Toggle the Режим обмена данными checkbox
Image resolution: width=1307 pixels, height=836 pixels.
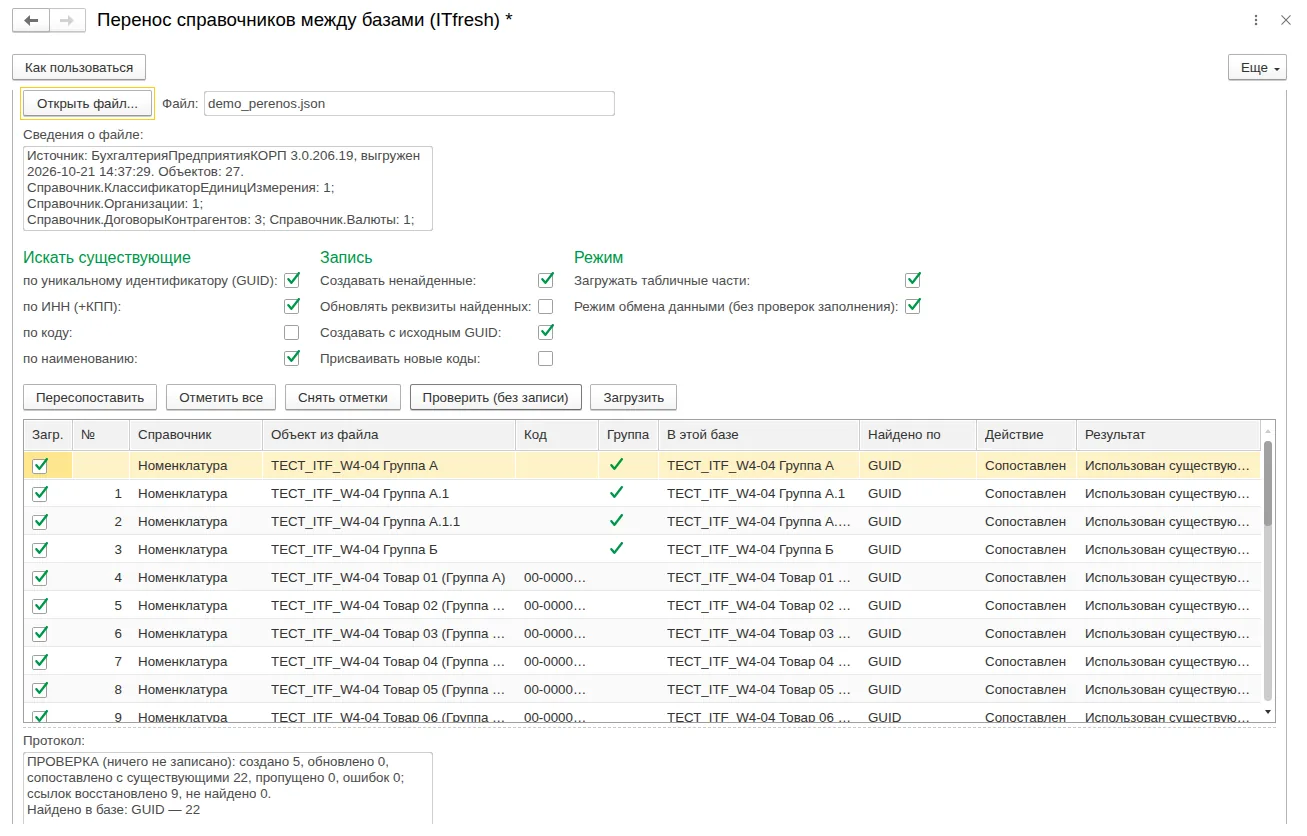(x=913, y=306)
